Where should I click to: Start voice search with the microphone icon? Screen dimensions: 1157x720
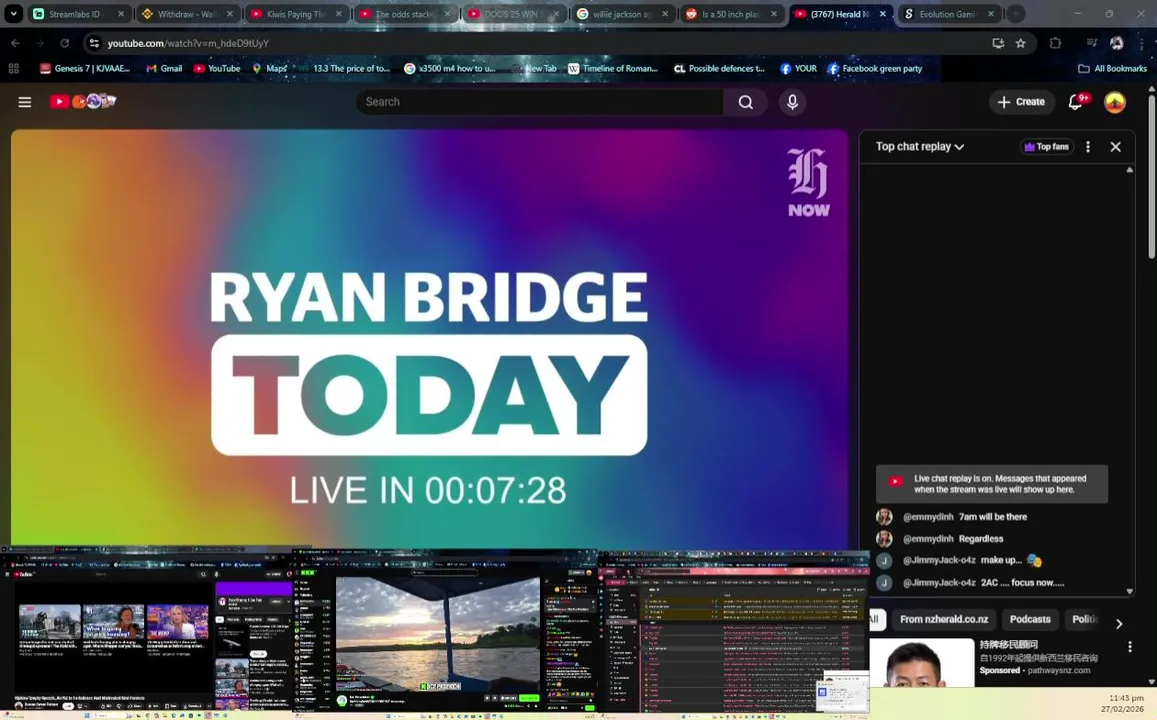coord(792,102)
